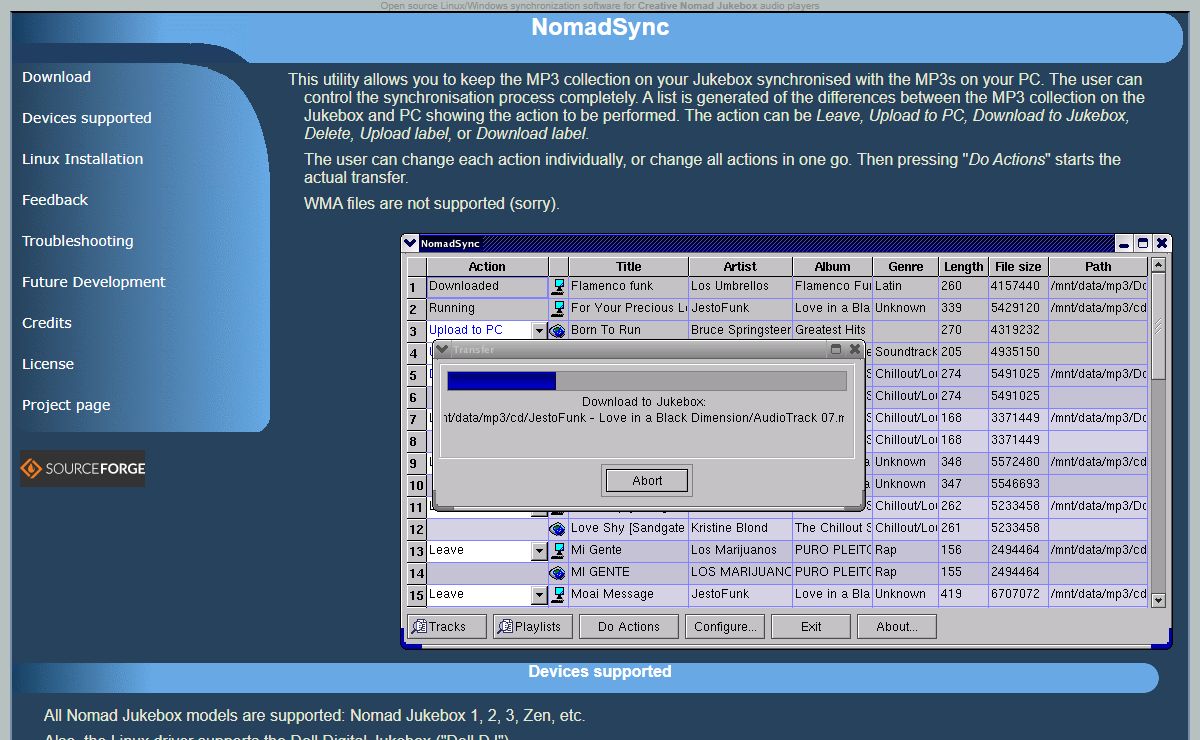The width and height of the screenshot is (1200, 740).
Task: Click the track list vertical scrollbar thumb
Action: pos(1158,326)
